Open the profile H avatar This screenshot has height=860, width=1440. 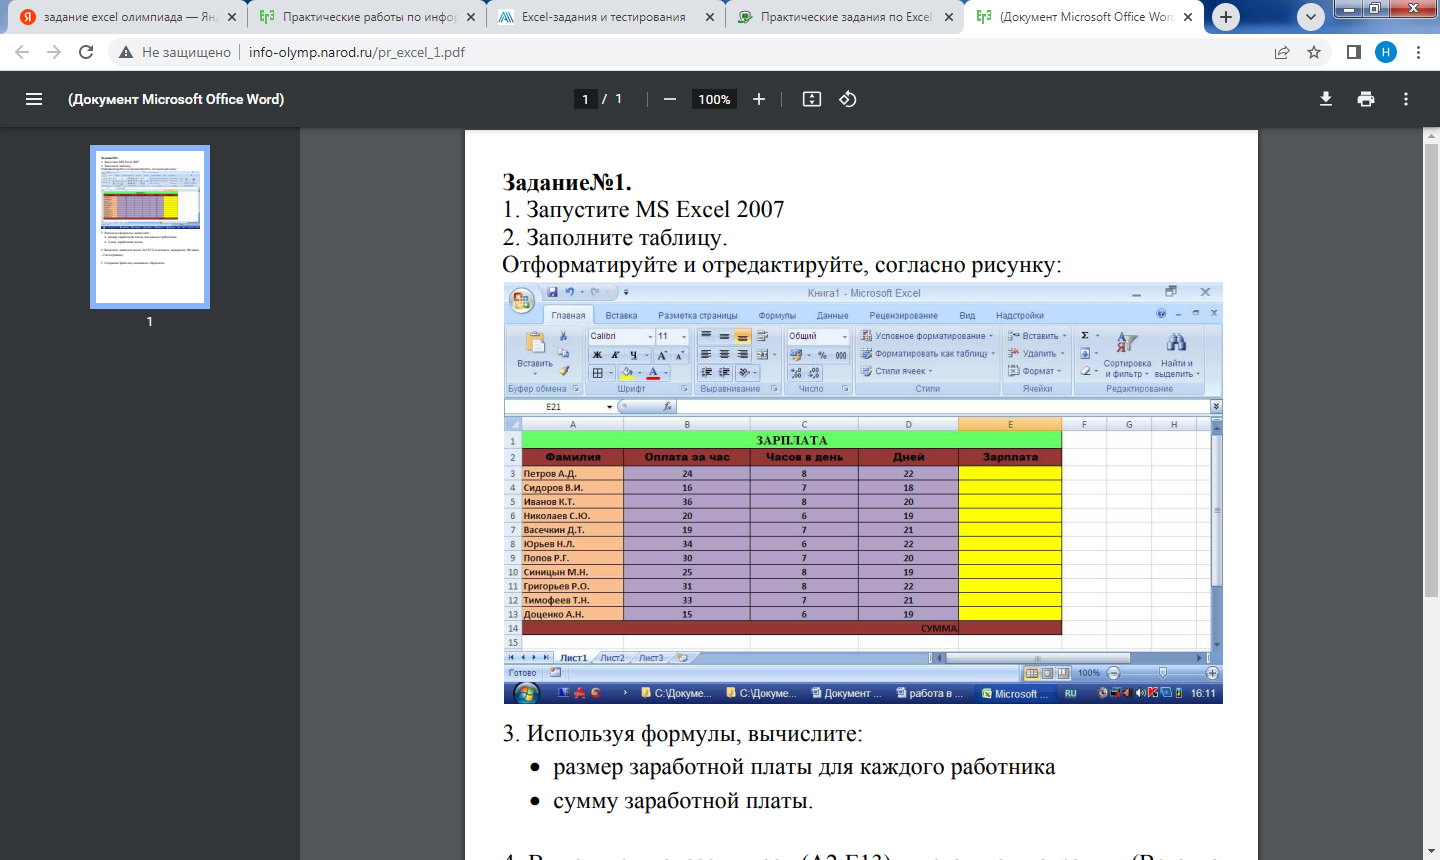tap(1386, 52)
